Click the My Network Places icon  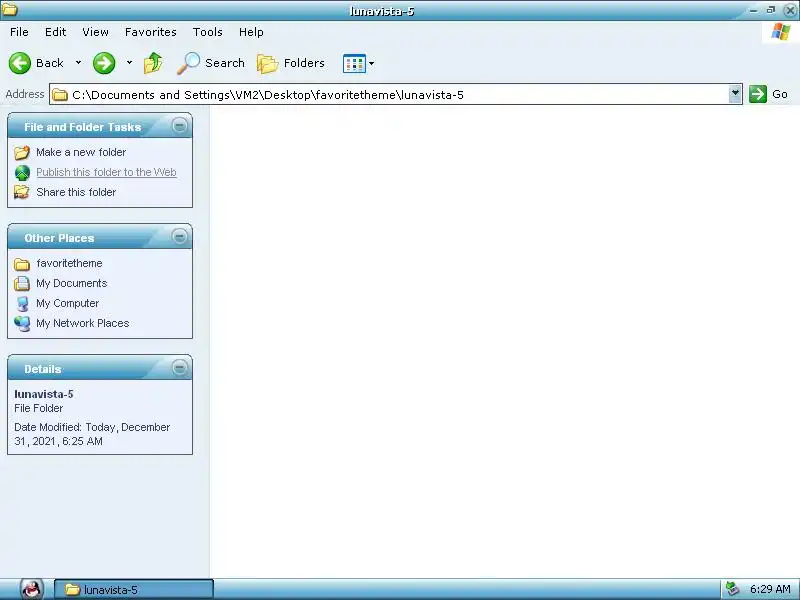click(x=22, y=323)
